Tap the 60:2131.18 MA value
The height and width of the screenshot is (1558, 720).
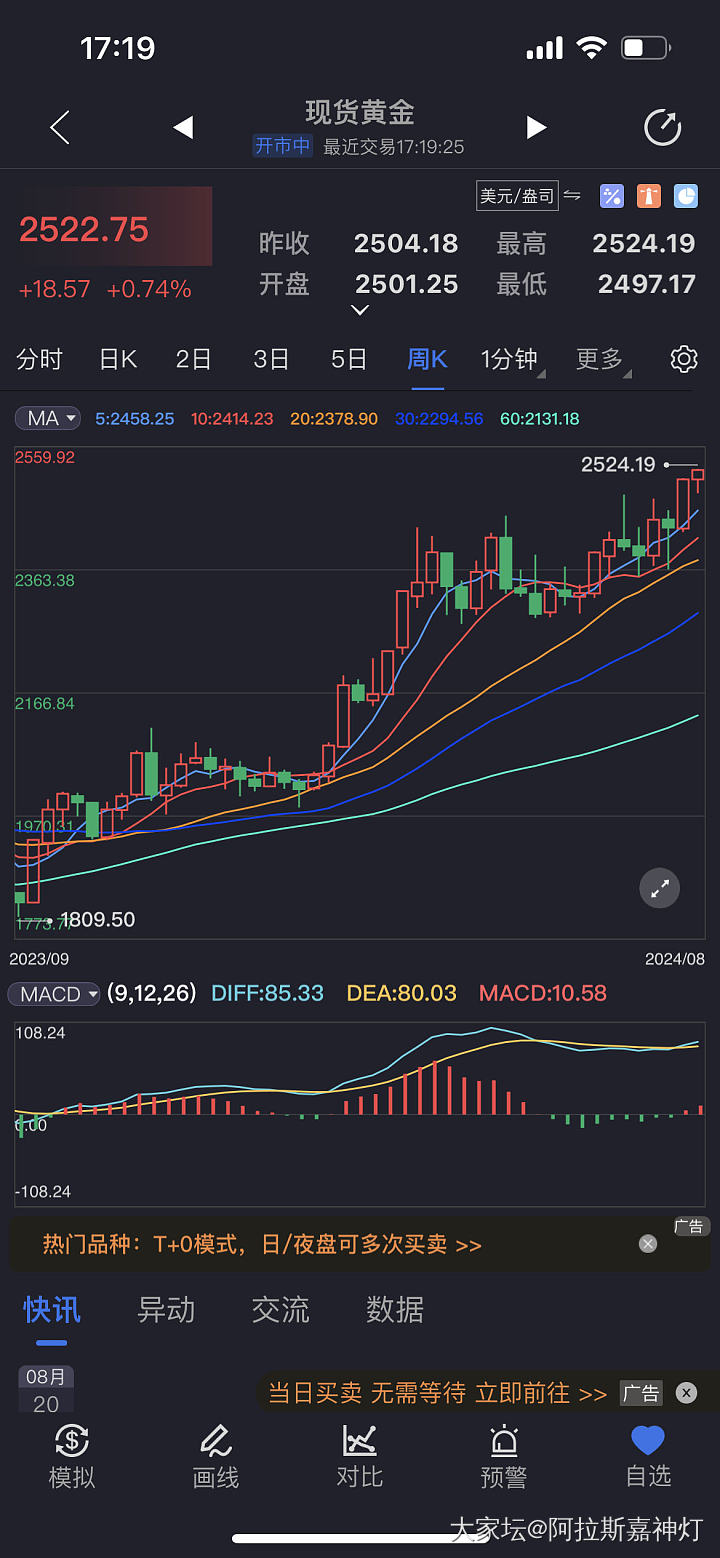(540, 419)
